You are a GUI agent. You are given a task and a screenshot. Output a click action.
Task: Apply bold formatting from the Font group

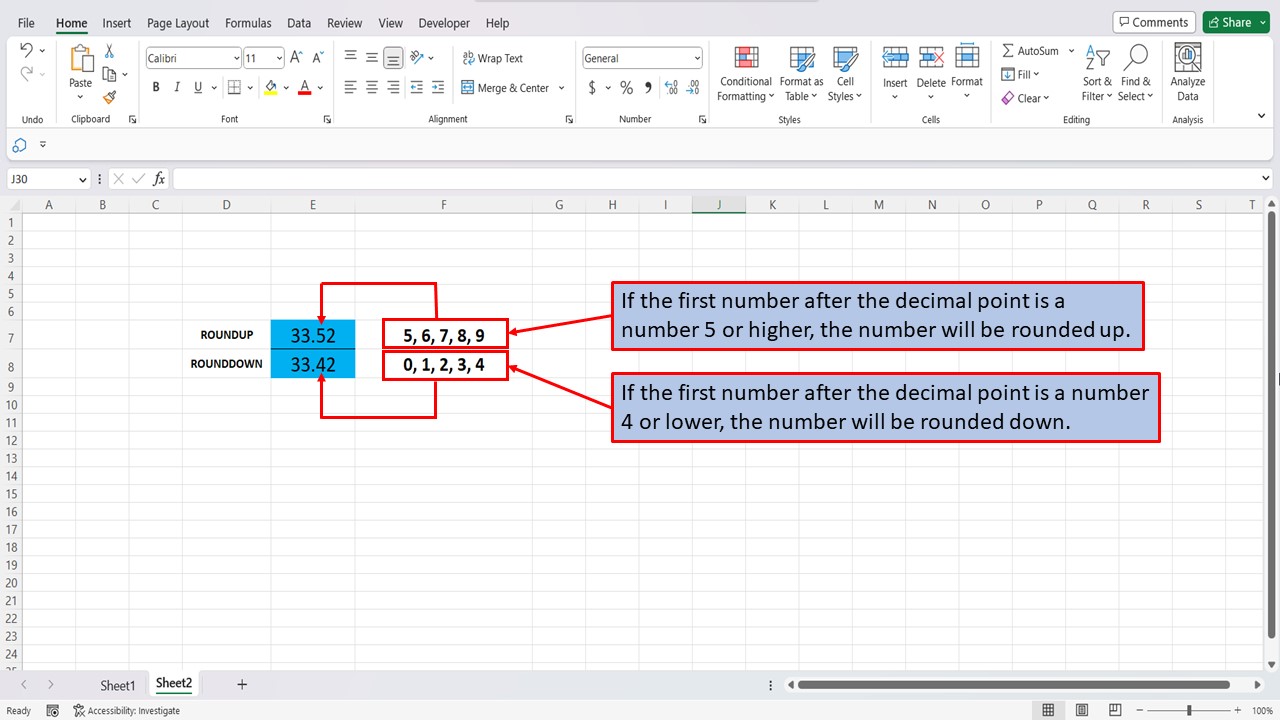[155, 87]
